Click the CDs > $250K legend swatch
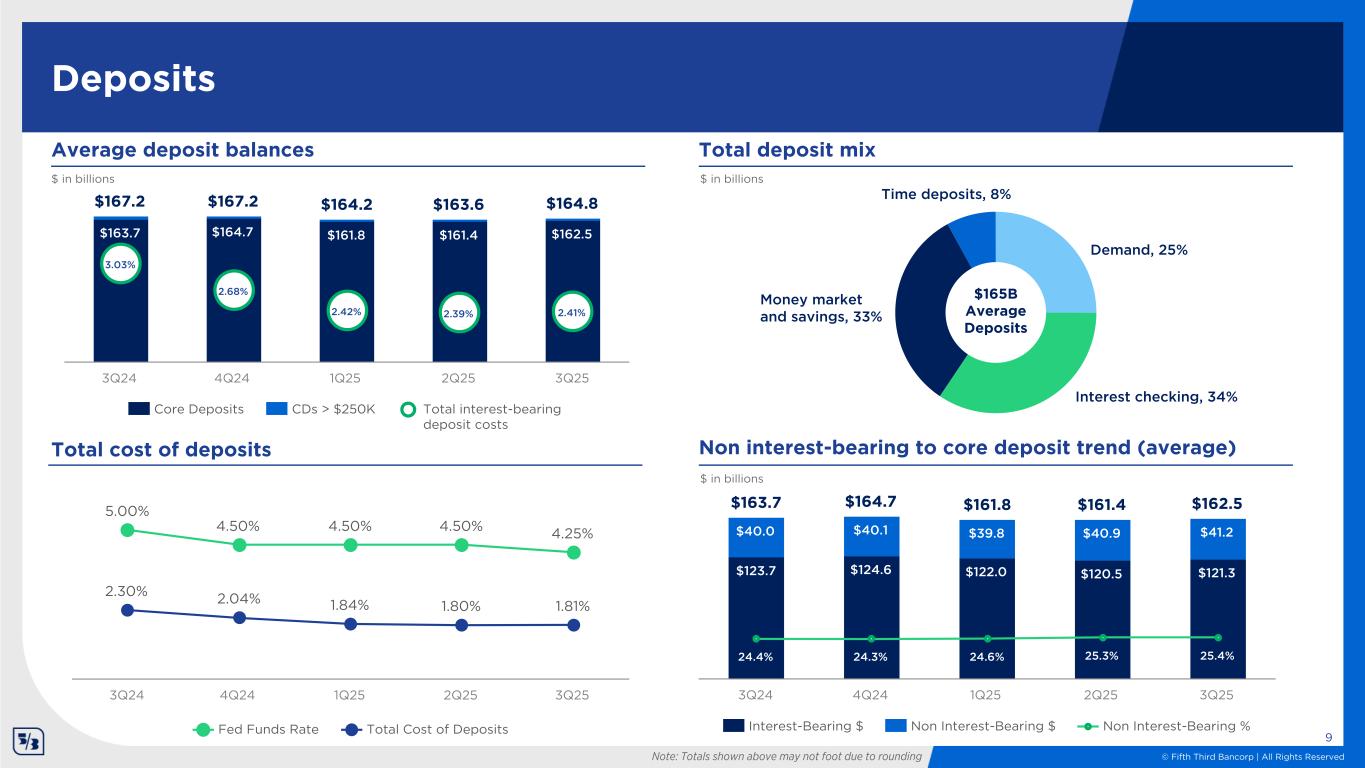 tap(277, 409)
